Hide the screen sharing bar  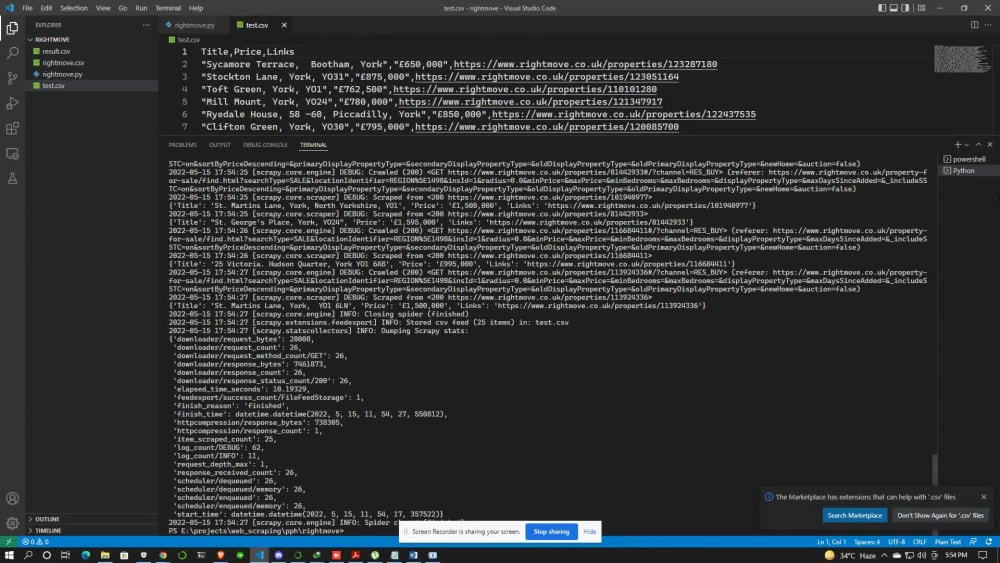click(589, 531)
